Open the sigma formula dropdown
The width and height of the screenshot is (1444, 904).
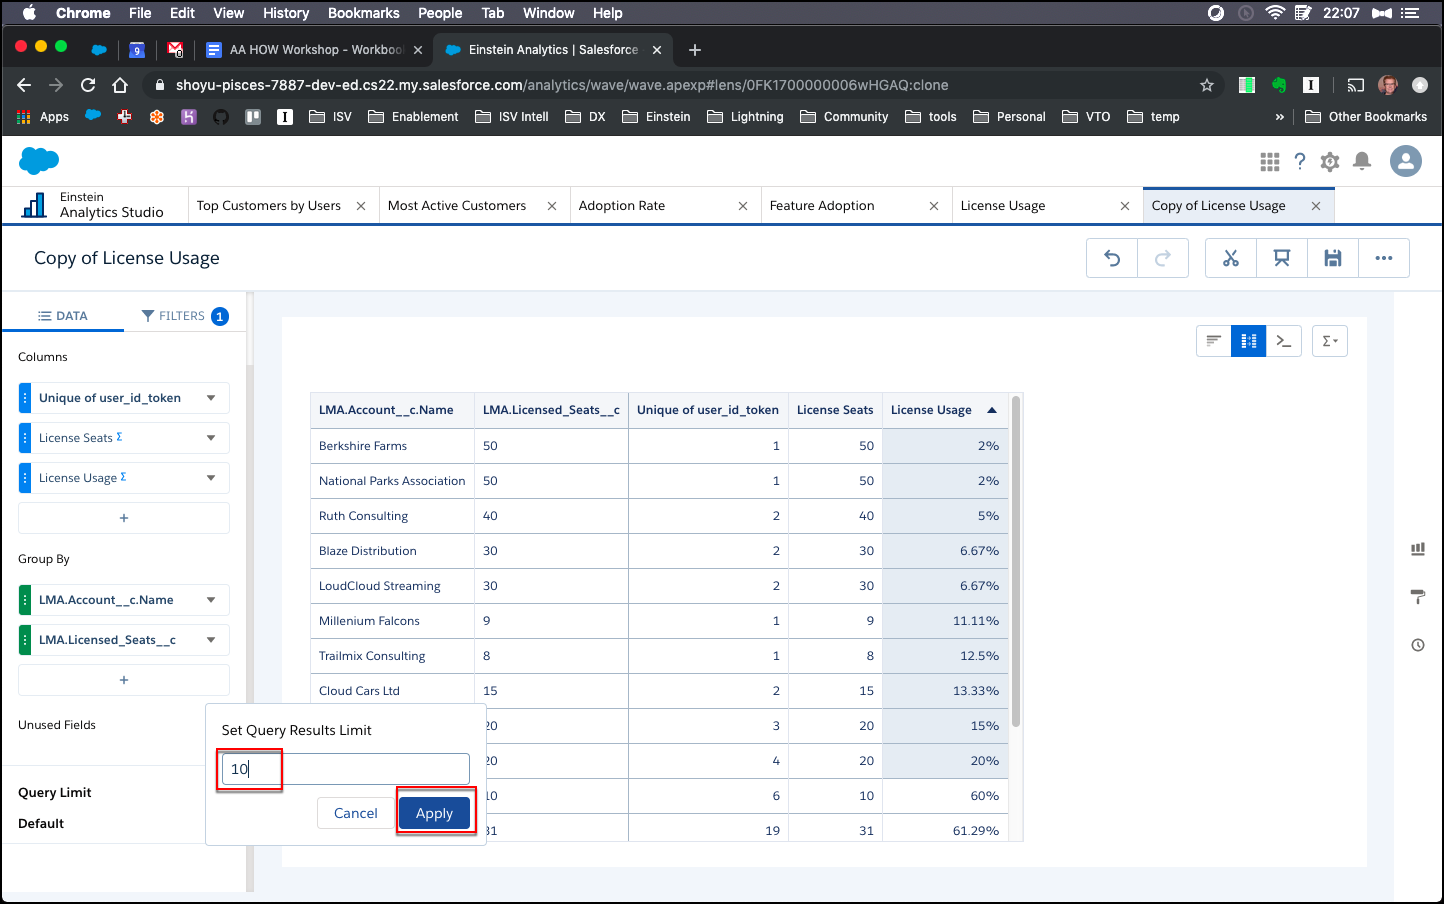tap(1329, 341)
